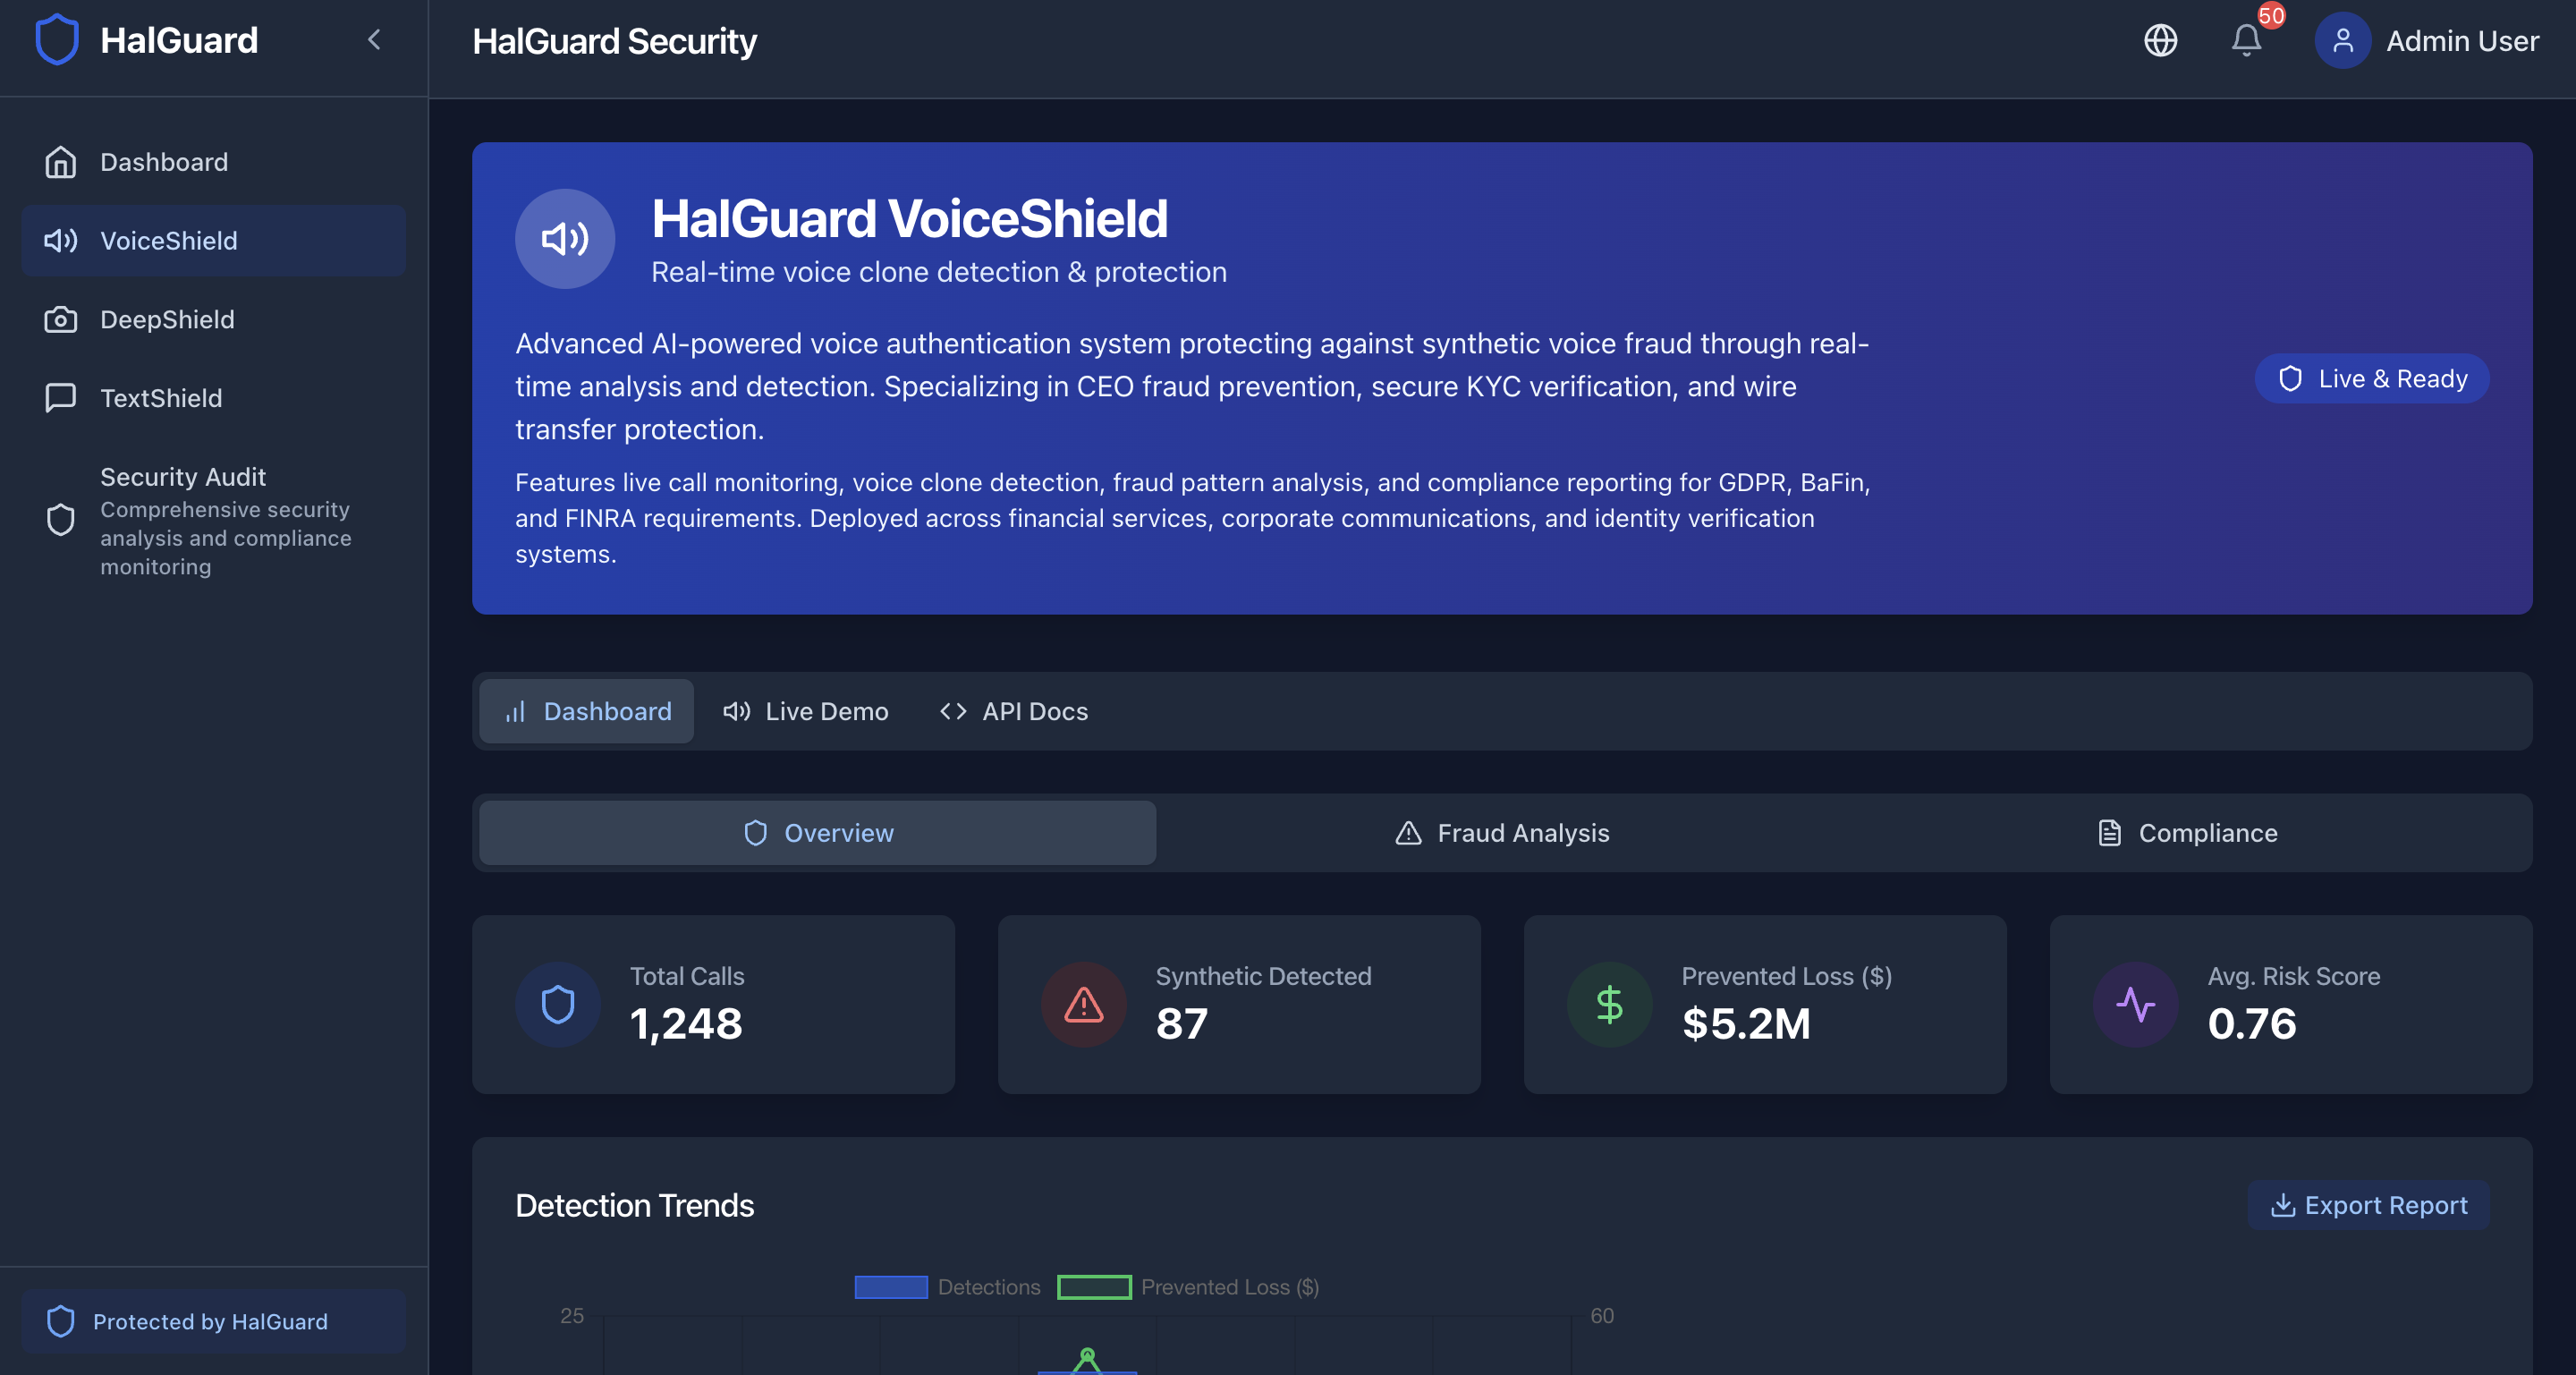The width and height of the screenshot is (2576, 1375).
Task: Click the Synthetic Detected warning icon
Action: [1083, 1005]
